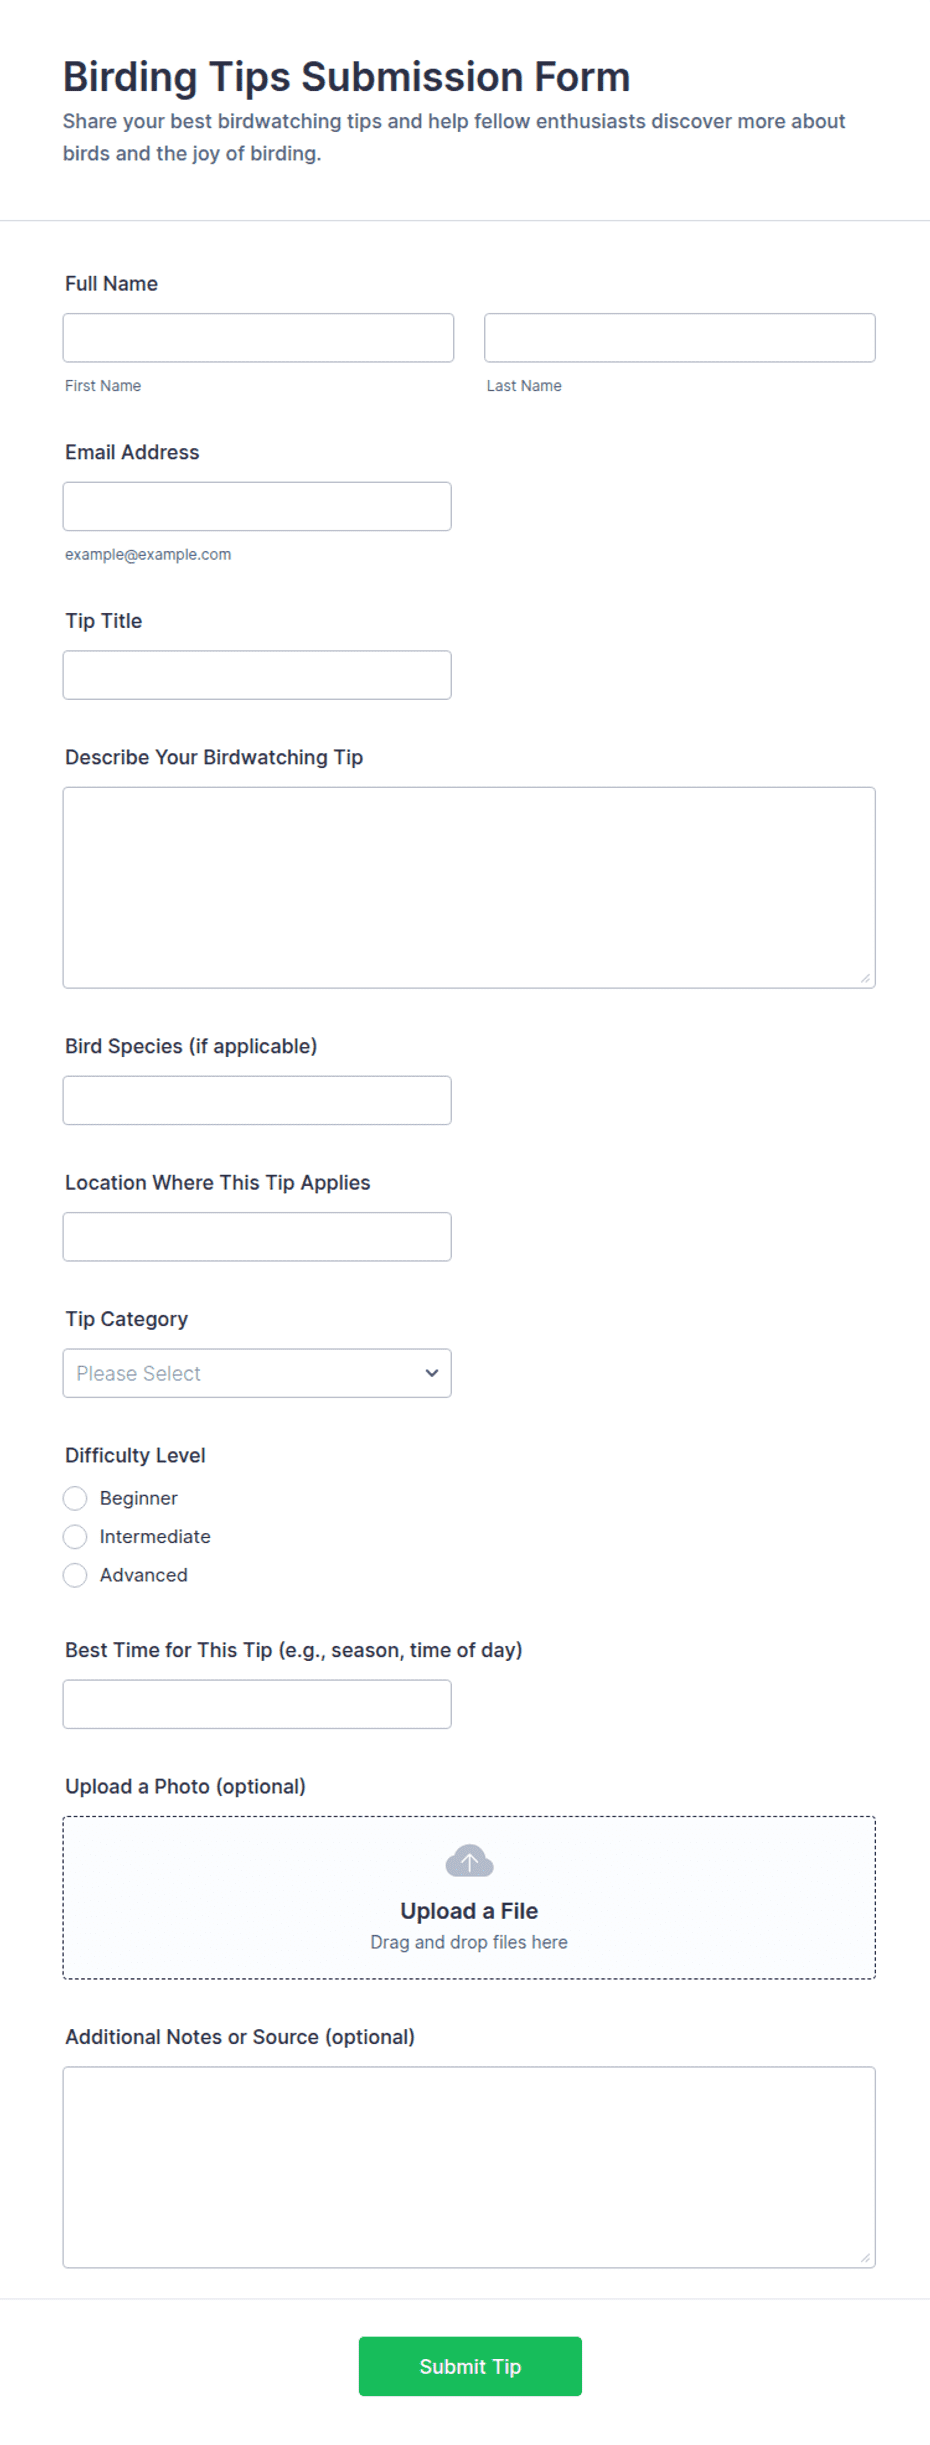Open the Tip Category dropdown

[257, 1373]
